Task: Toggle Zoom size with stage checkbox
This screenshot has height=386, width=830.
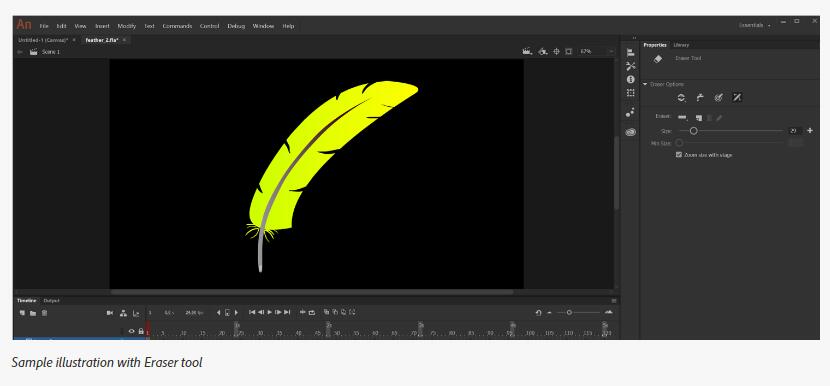Action: click(679, 155)
